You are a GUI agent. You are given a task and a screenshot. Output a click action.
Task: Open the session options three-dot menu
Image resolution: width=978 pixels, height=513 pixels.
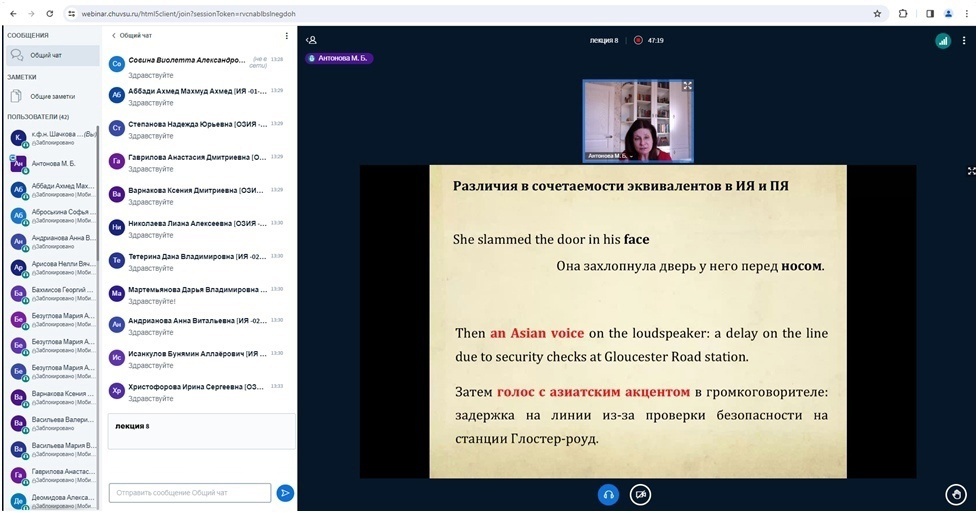(x=964, y=41)
